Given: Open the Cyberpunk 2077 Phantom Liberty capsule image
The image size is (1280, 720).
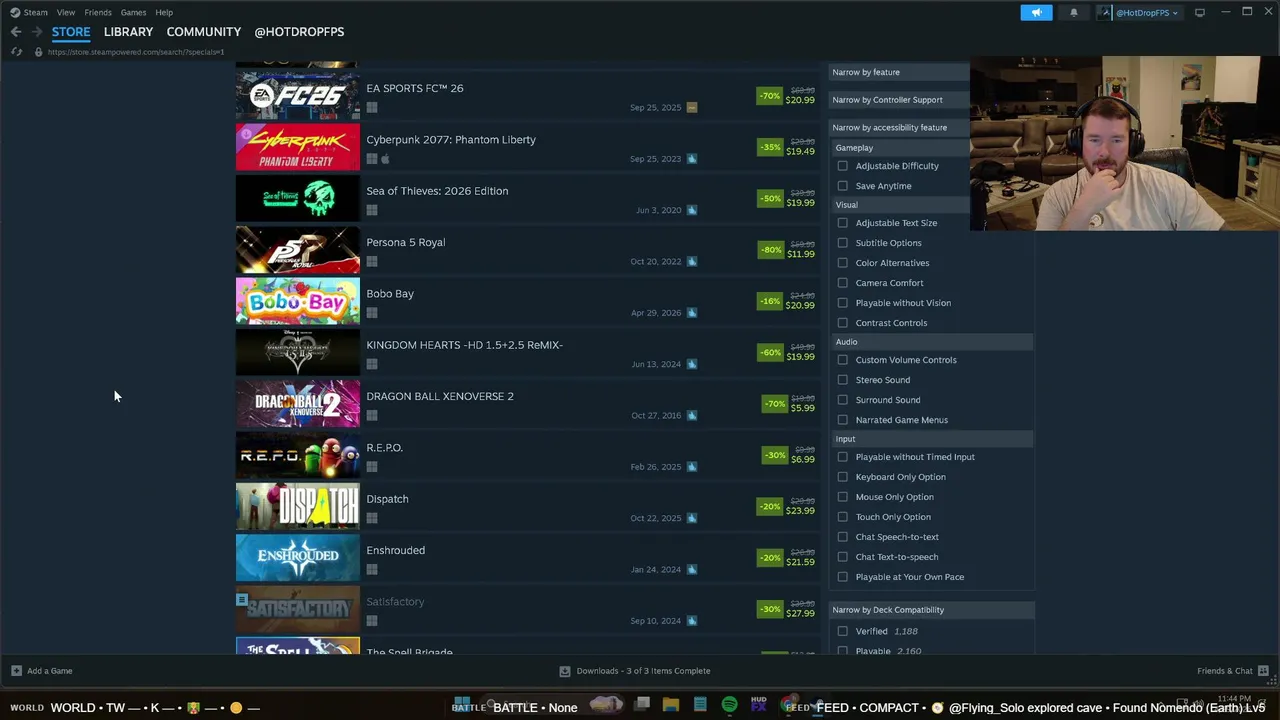Looking at the screenshot, I should 298,147.
